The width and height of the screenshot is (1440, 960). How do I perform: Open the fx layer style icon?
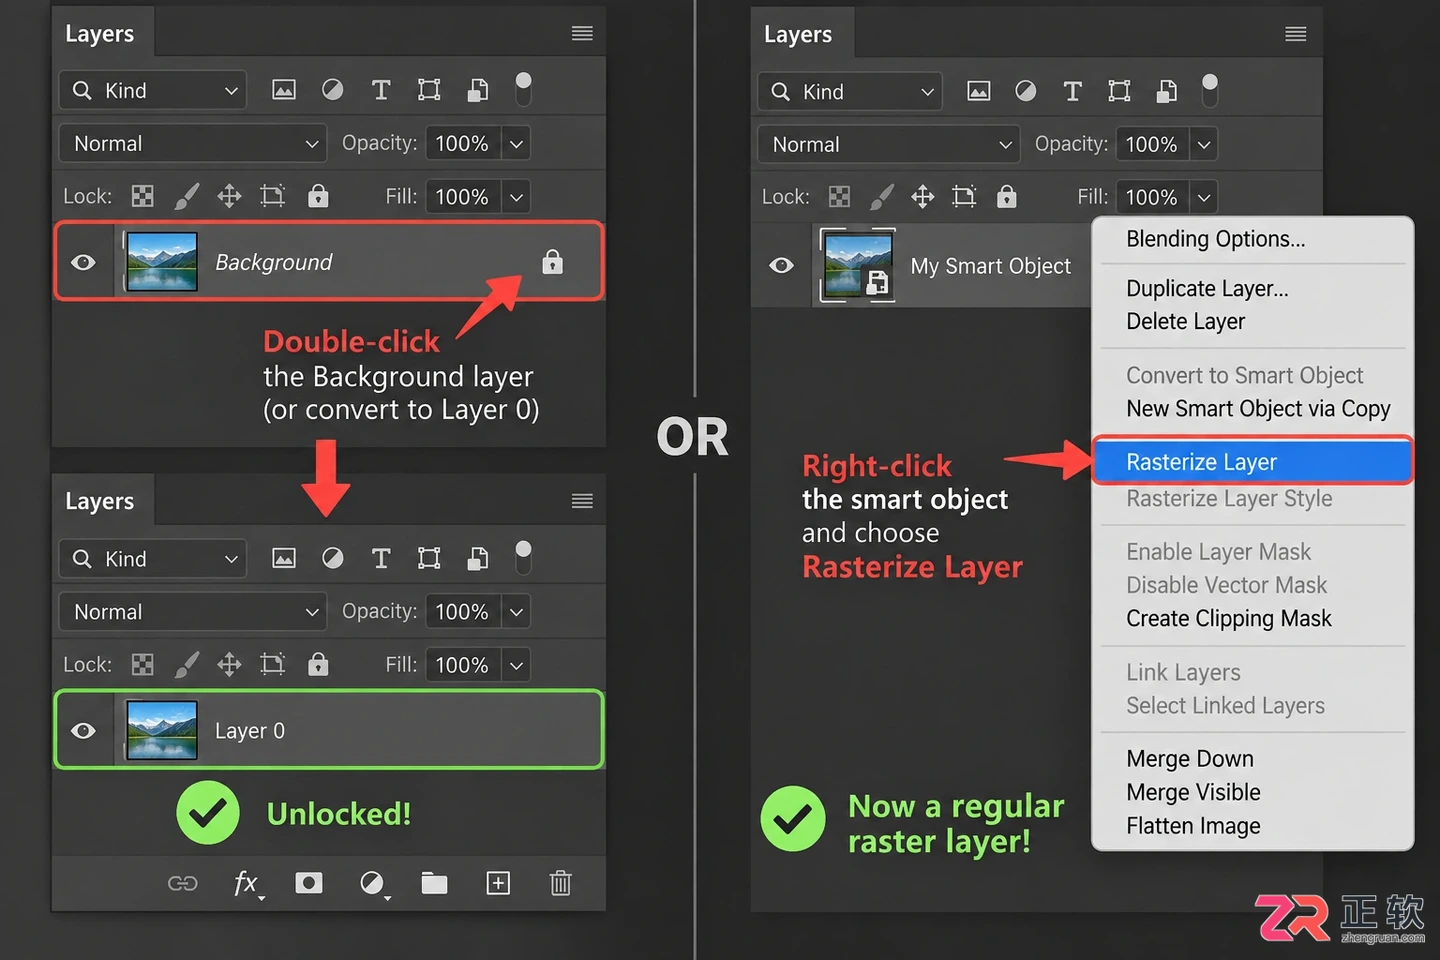pos(247,884)
